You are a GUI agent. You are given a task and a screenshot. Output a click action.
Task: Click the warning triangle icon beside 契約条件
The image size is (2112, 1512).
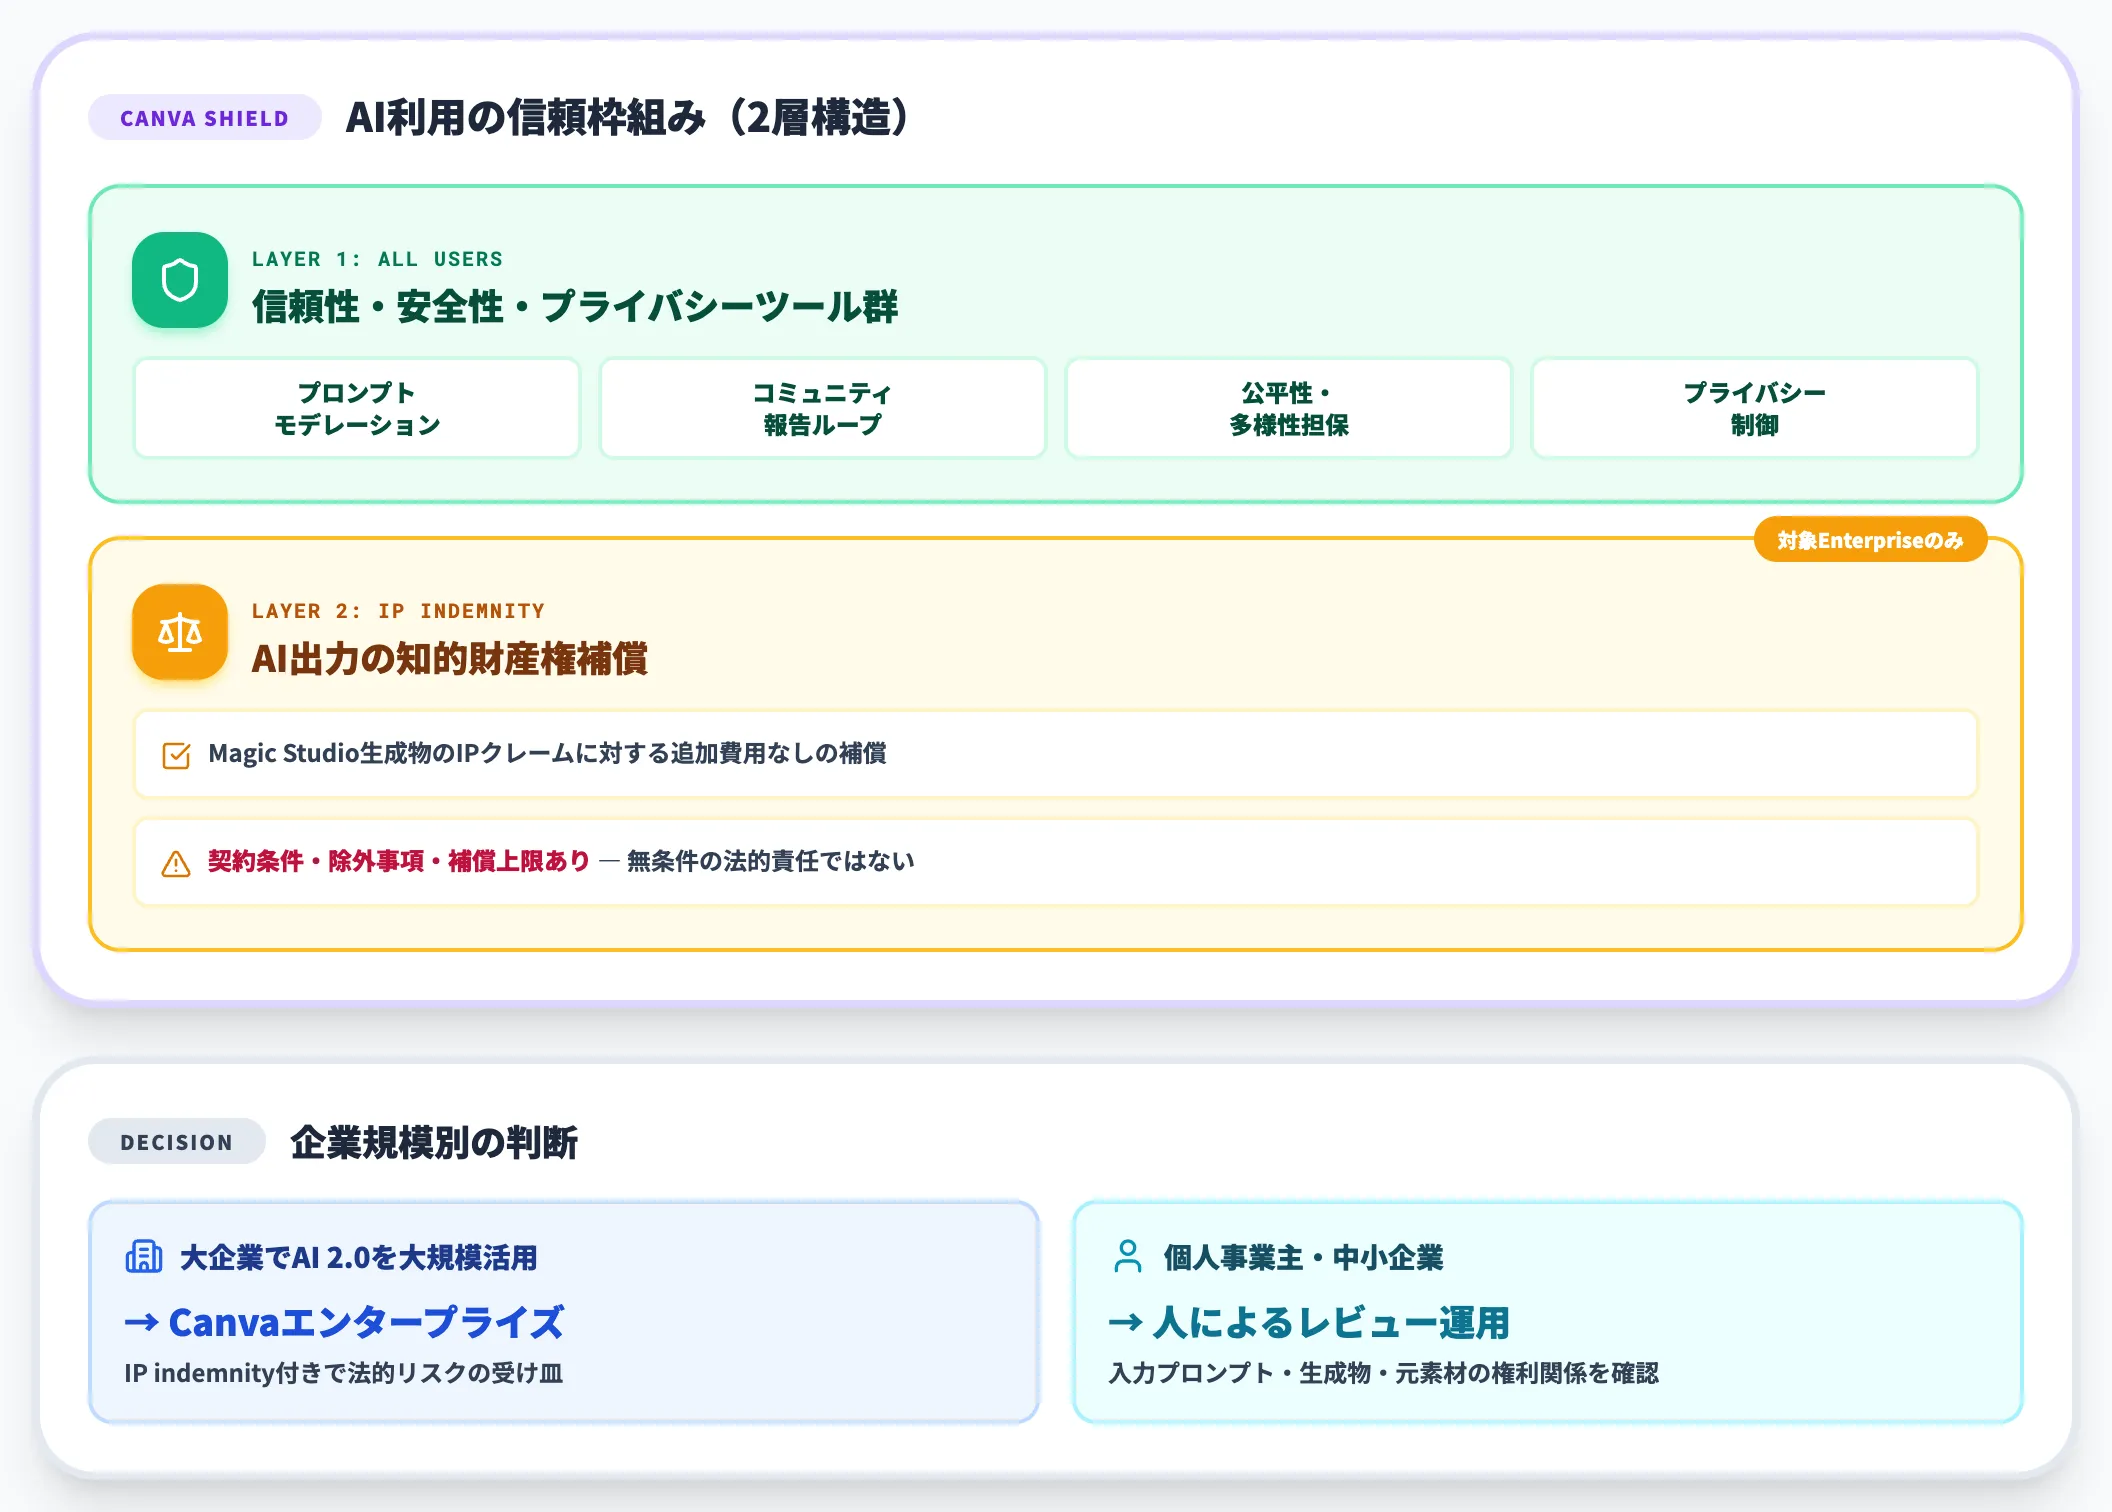click(176, 863)
